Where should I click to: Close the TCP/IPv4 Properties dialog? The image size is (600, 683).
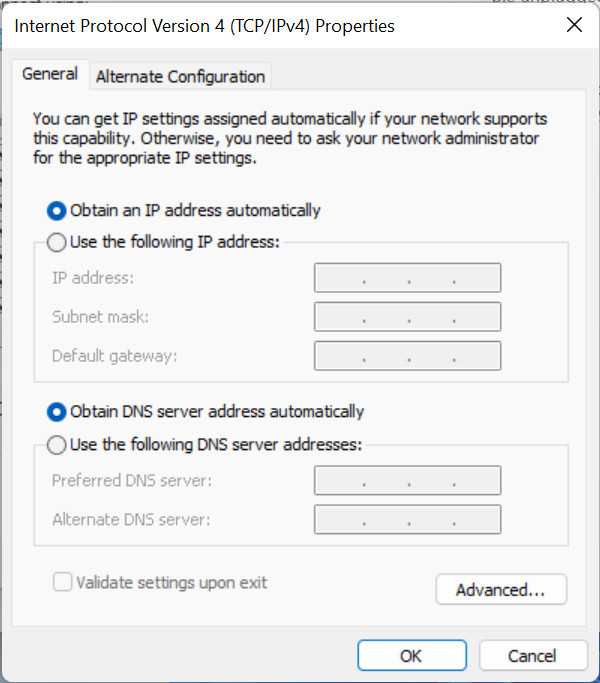click(574, 25)
